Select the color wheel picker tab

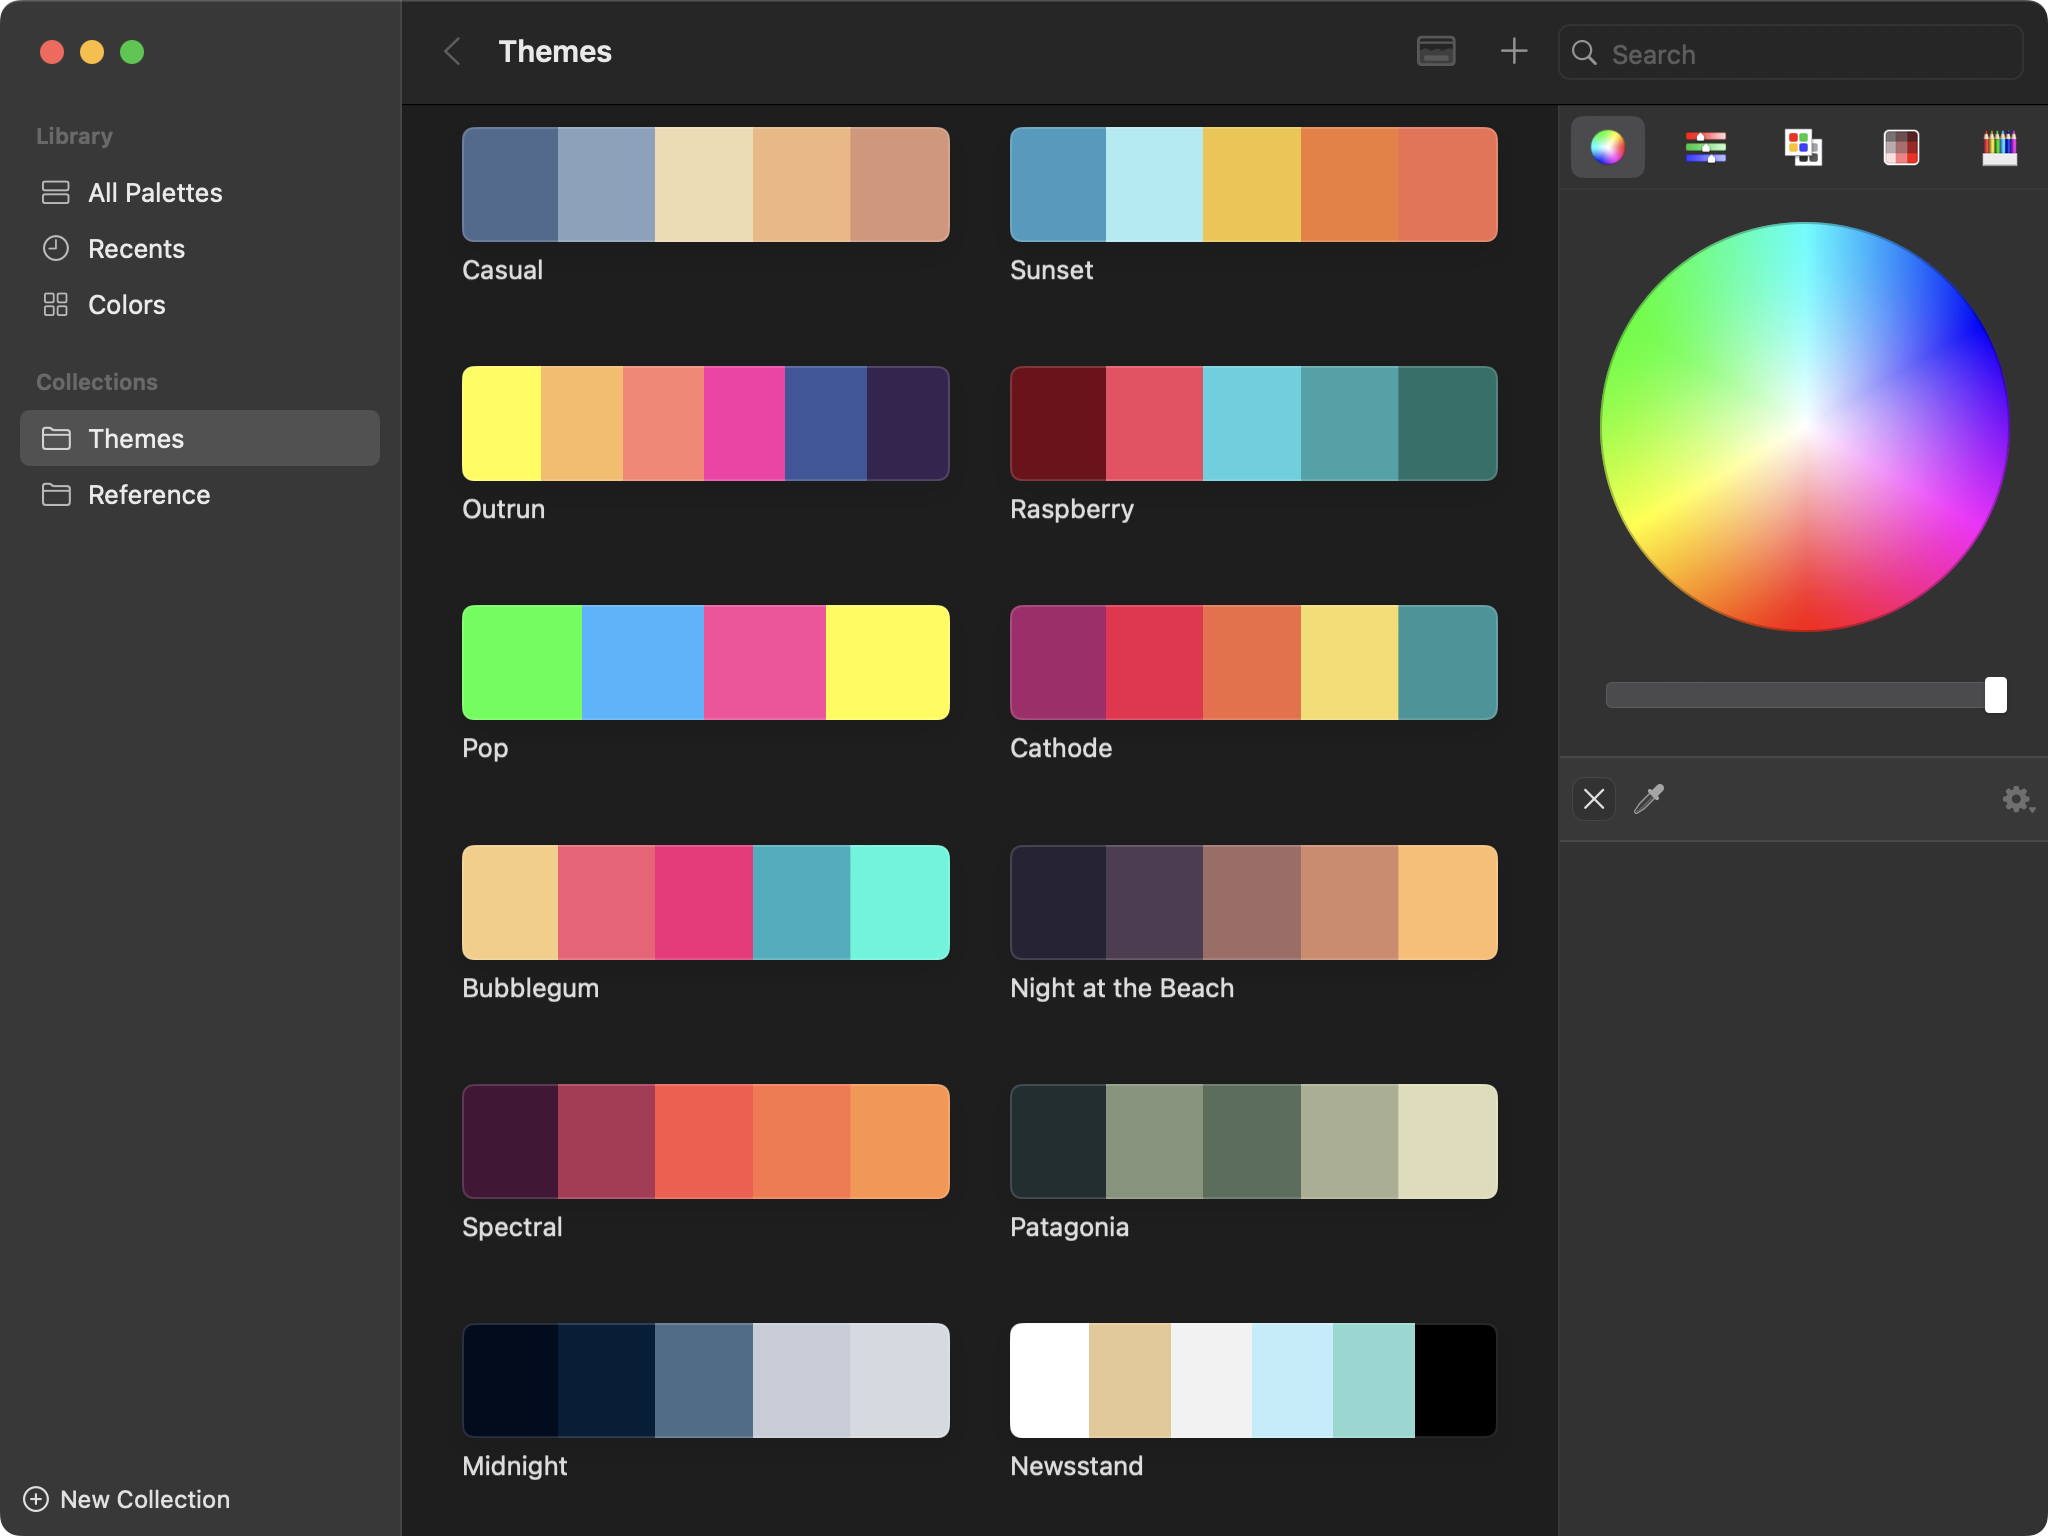(x=1607, y=147)
